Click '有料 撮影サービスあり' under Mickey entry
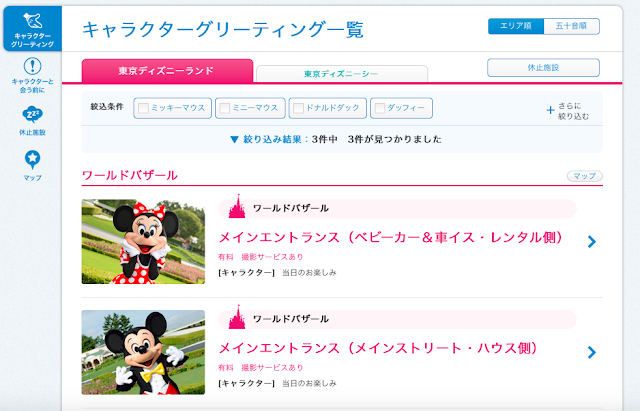 (261, 368)
